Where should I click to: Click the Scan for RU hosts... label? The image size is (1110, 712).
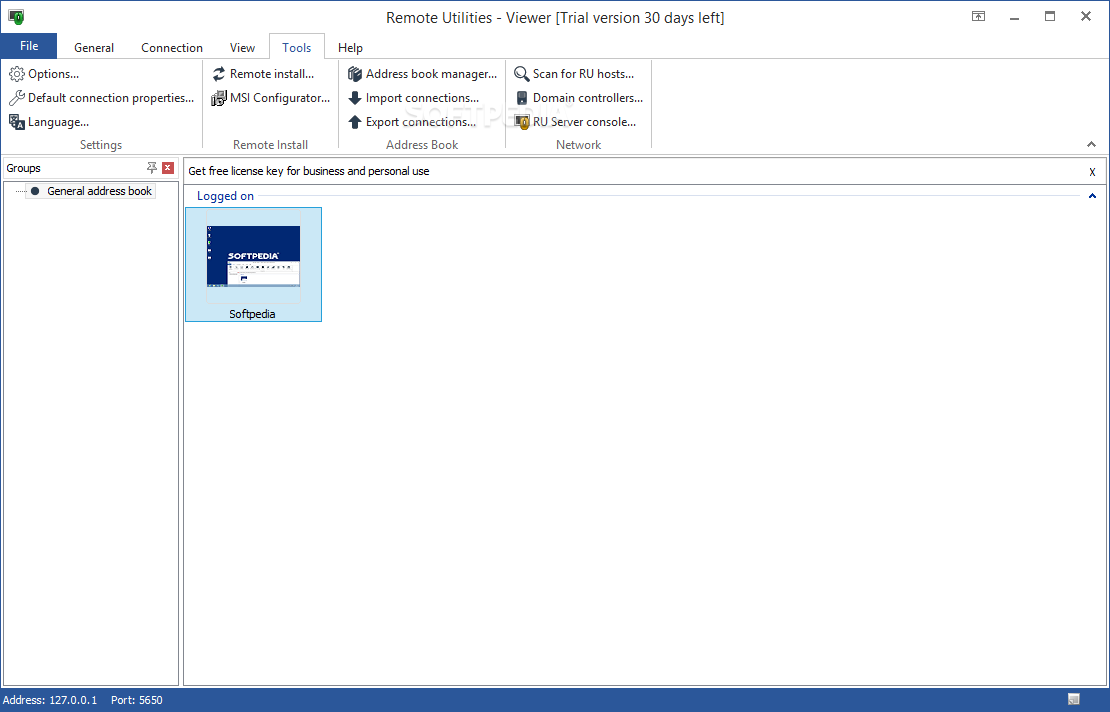point(583,74)
